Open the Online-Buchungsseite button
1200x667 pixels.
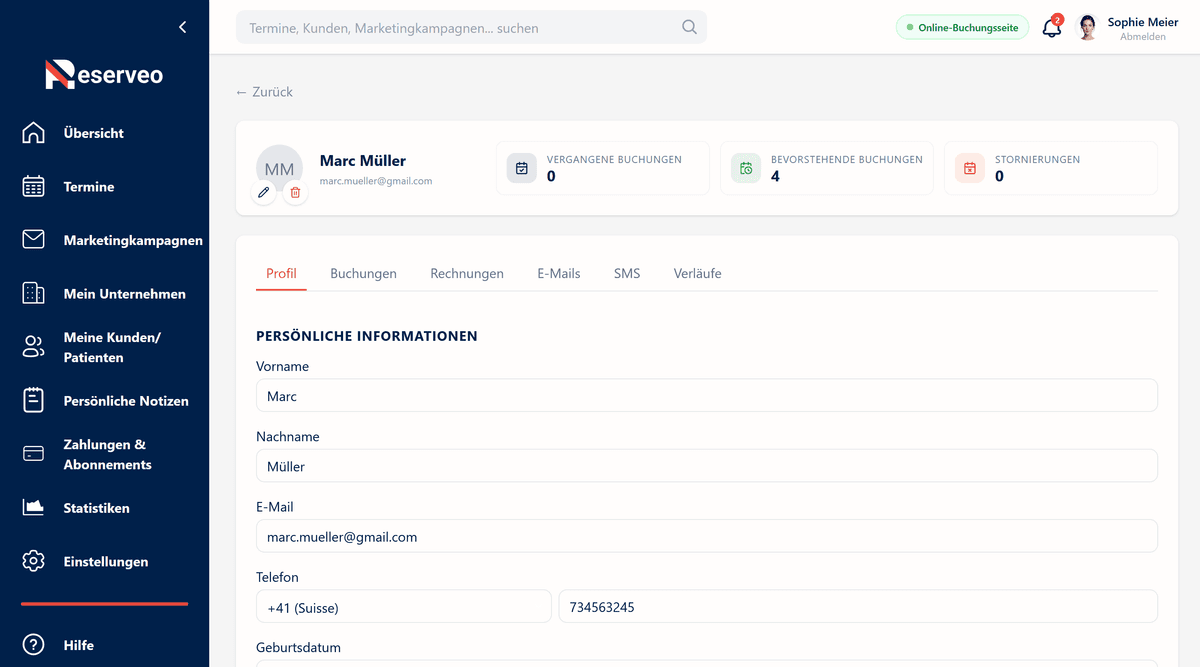tap(962, 27)
